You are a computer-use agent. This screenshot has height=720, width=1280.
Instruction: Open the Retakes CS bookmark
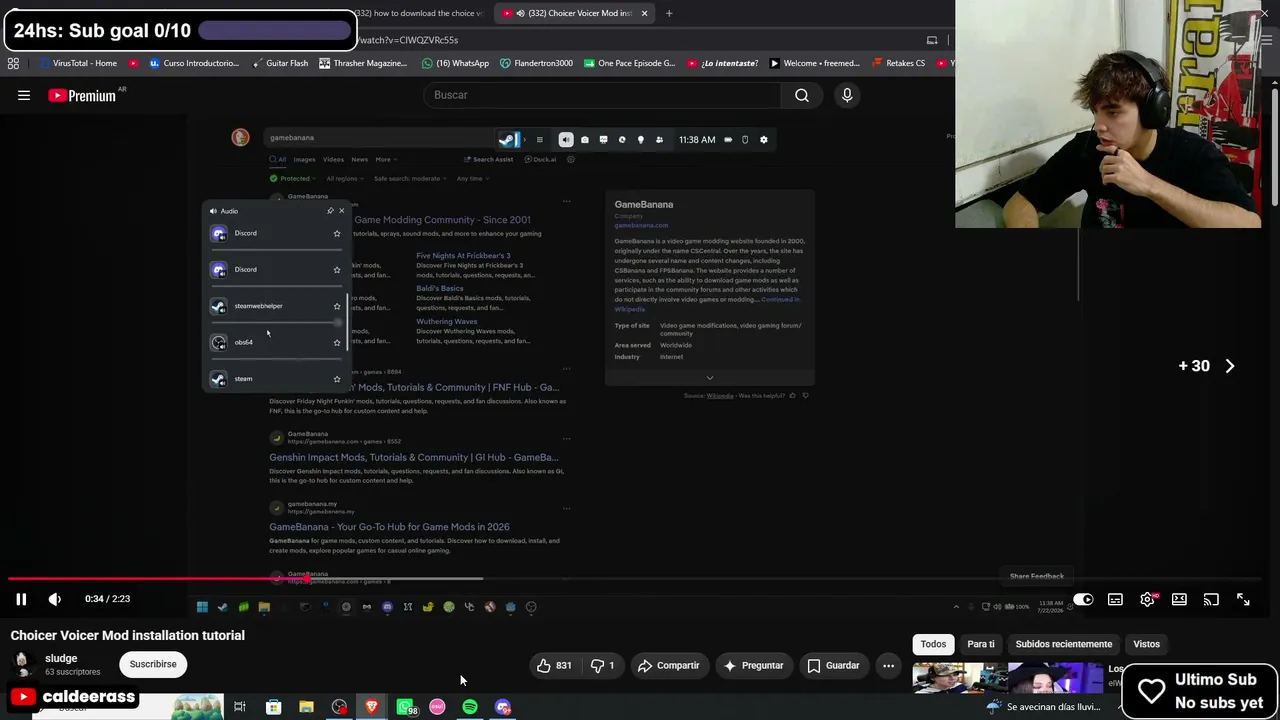click(899, 63)
